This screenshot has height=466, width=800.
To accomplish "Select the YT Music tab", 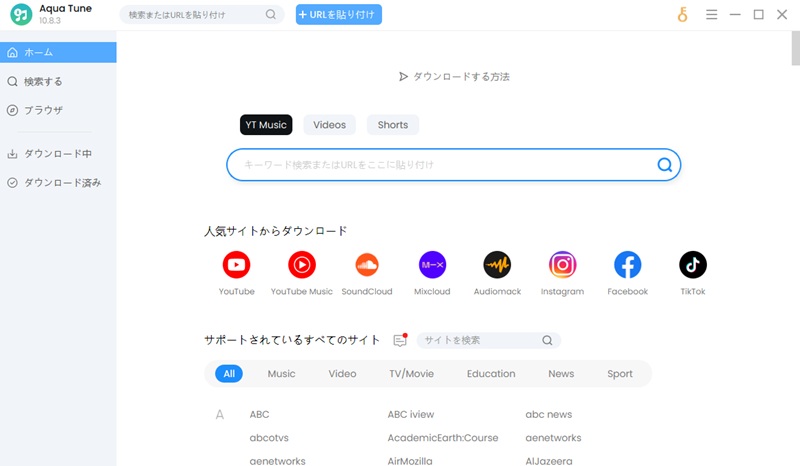I will (x=266, y=125).
